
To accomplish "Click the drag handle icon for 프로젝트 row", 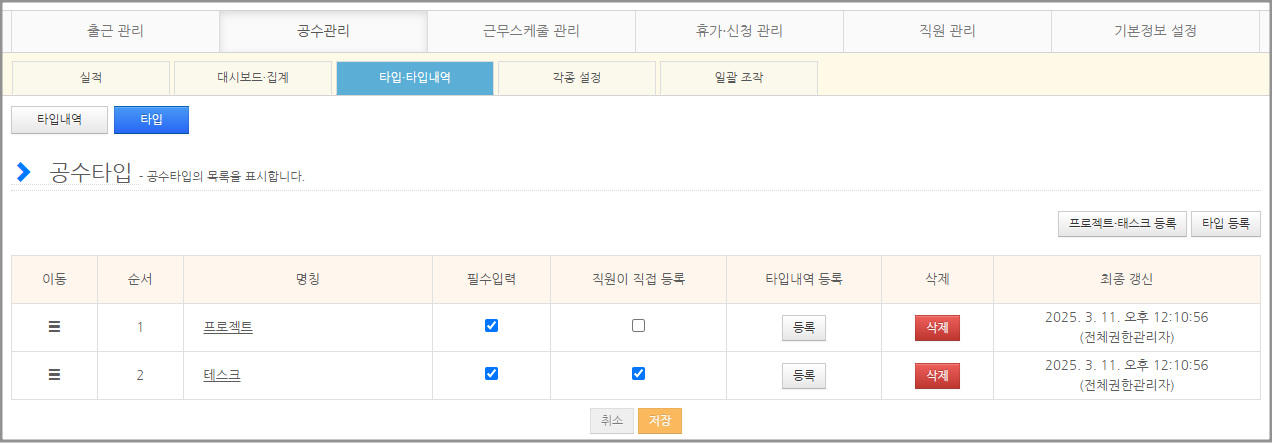I will tap(54, 327).
